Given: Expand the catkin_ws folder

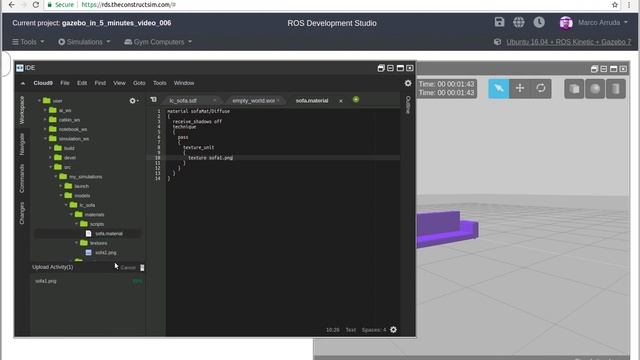Looking at the screenshot, I should [x=45, y=120].
